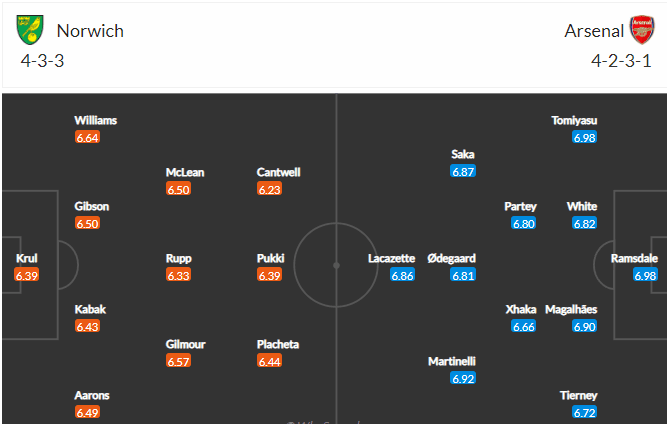Select Williams in Norwich defence
Screen dimensions: 667x424
pos(96,120)
